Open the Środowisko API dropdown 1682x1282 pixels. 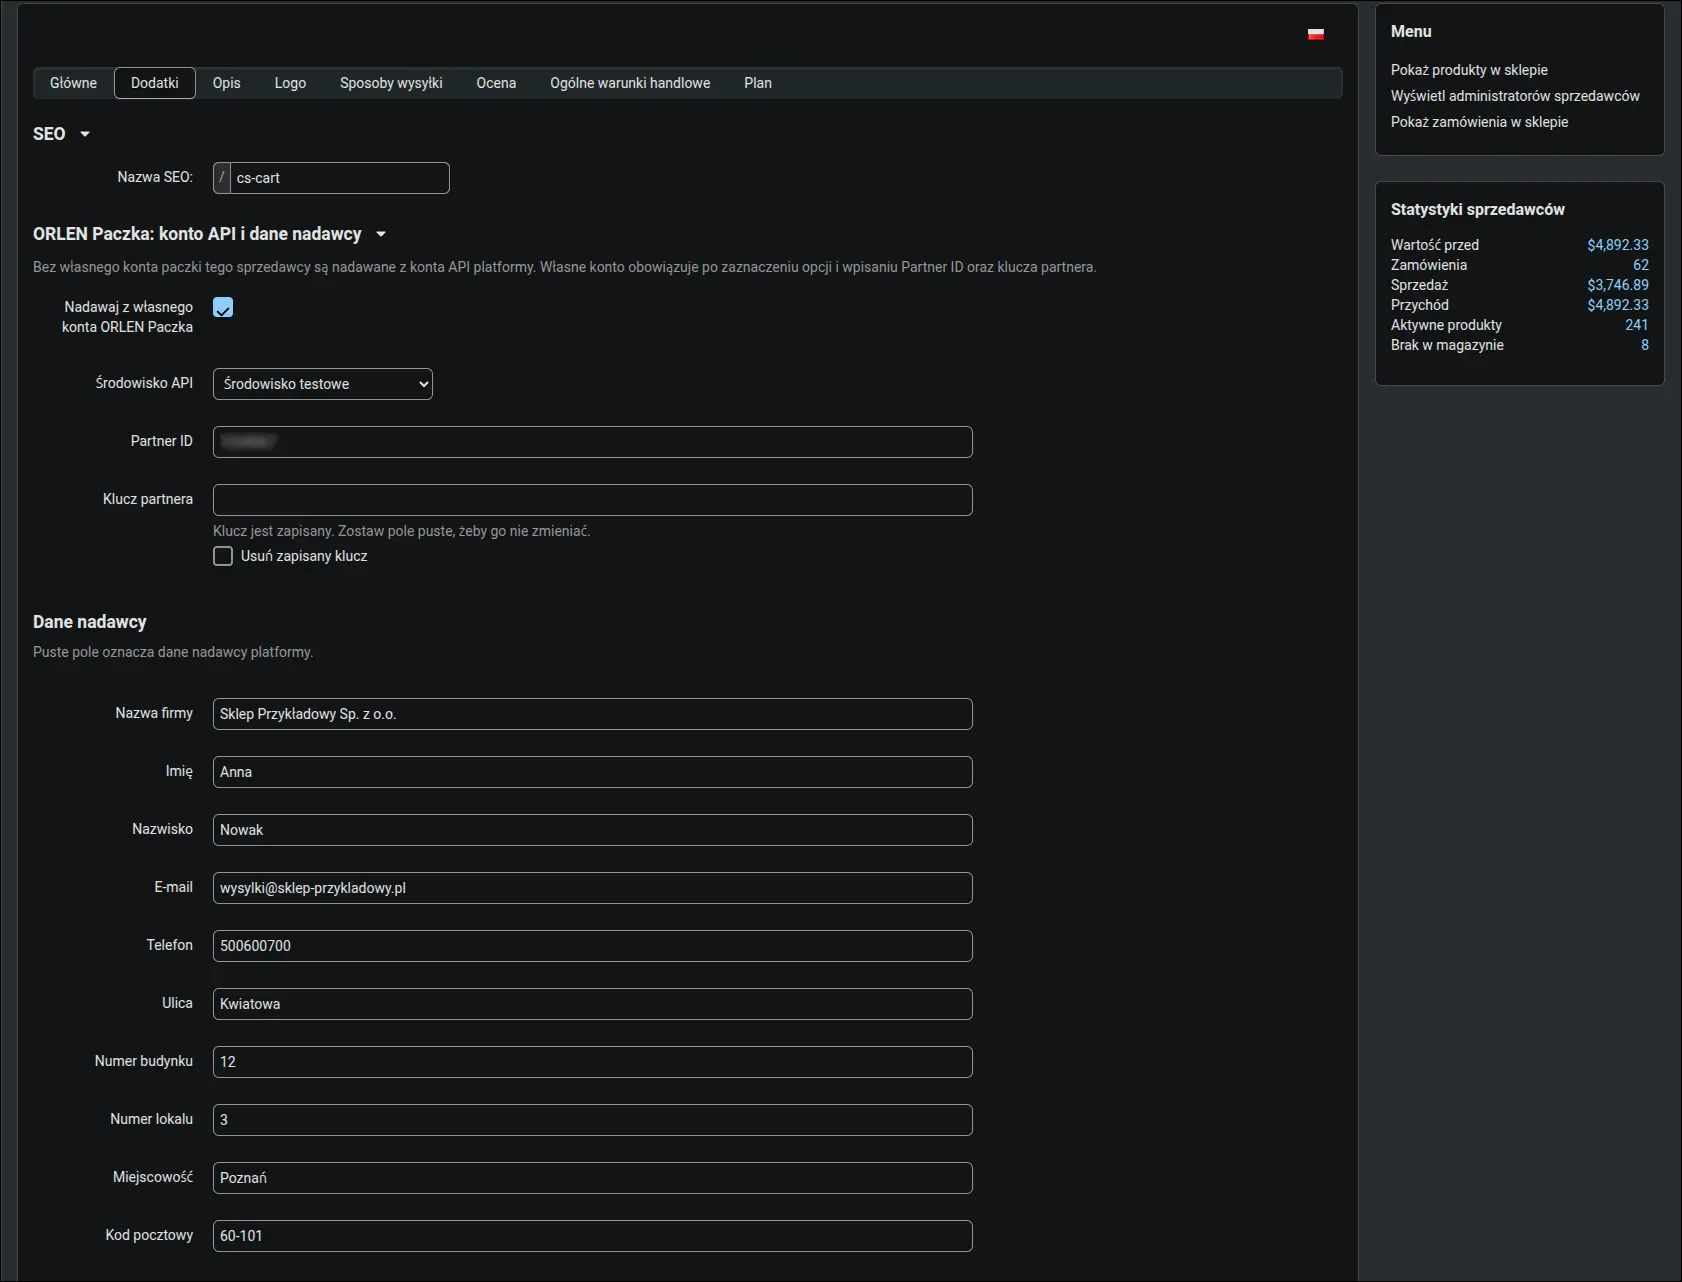323,384
